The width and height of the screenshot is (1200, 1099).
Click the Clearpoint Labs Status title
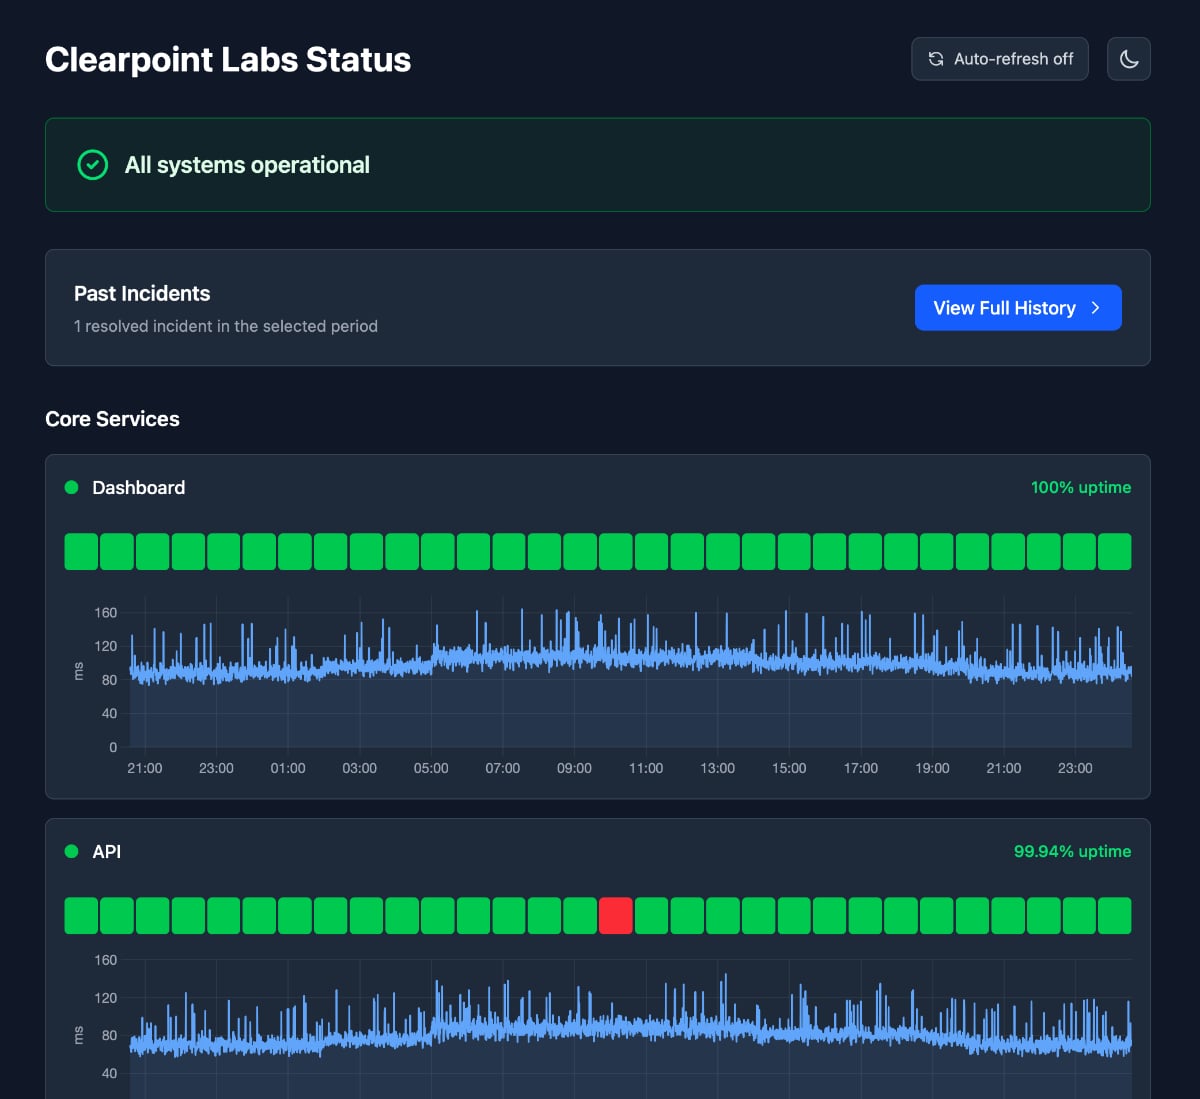[227, 59]
